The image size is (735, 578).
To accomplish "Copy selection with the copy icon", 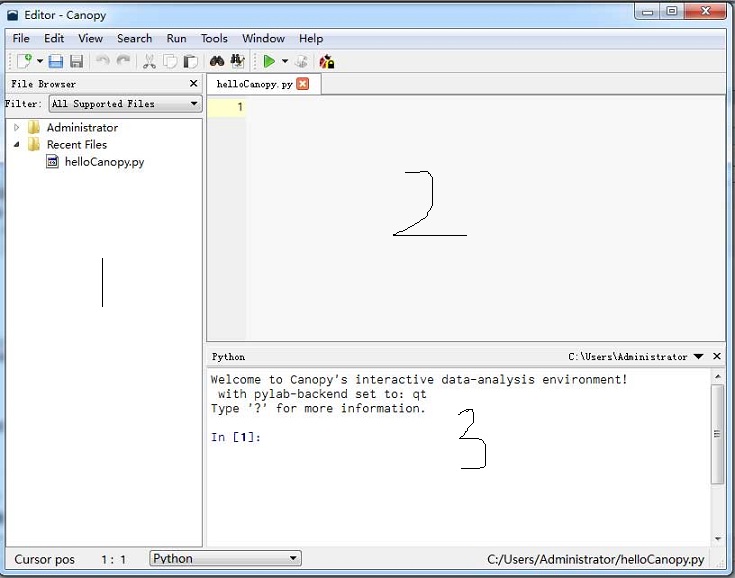I will tap(170, 61).
